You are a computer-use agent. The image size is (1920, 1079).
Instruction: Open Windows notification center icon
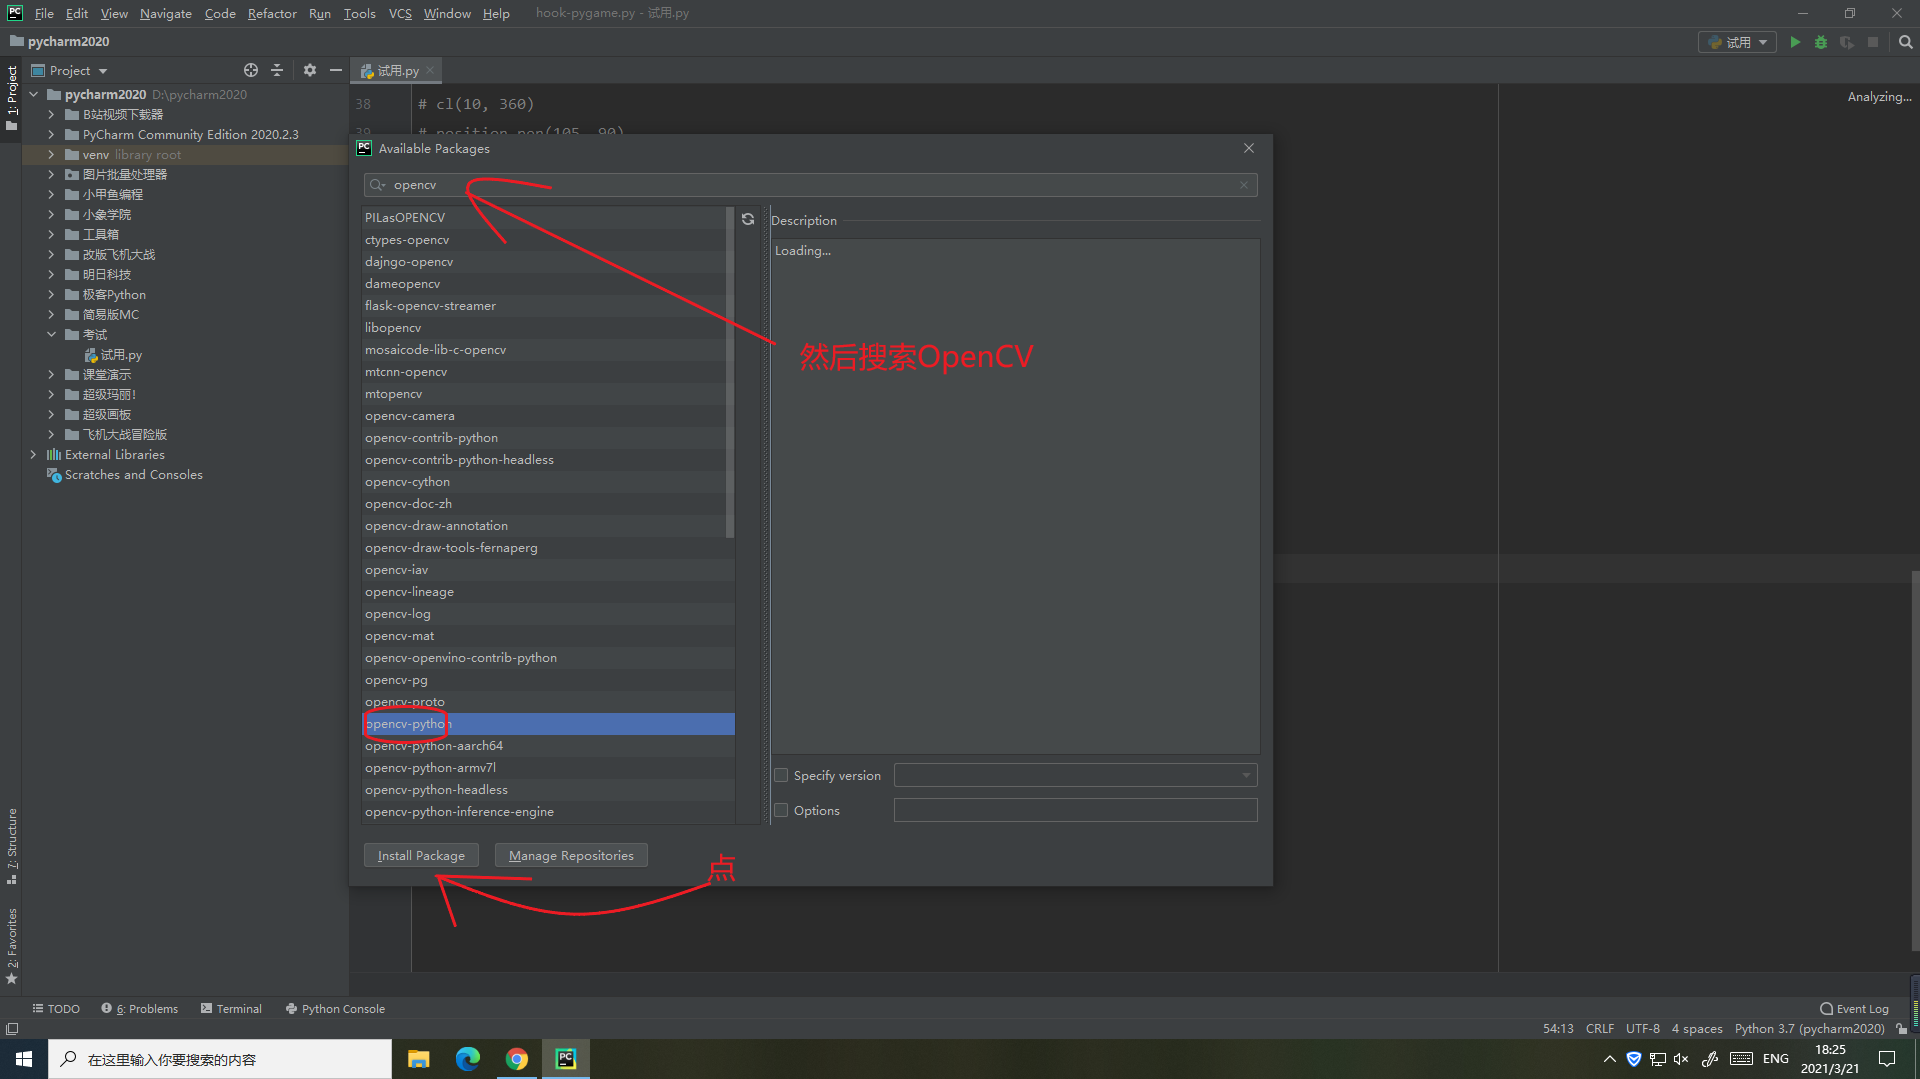(1887, 1059)
